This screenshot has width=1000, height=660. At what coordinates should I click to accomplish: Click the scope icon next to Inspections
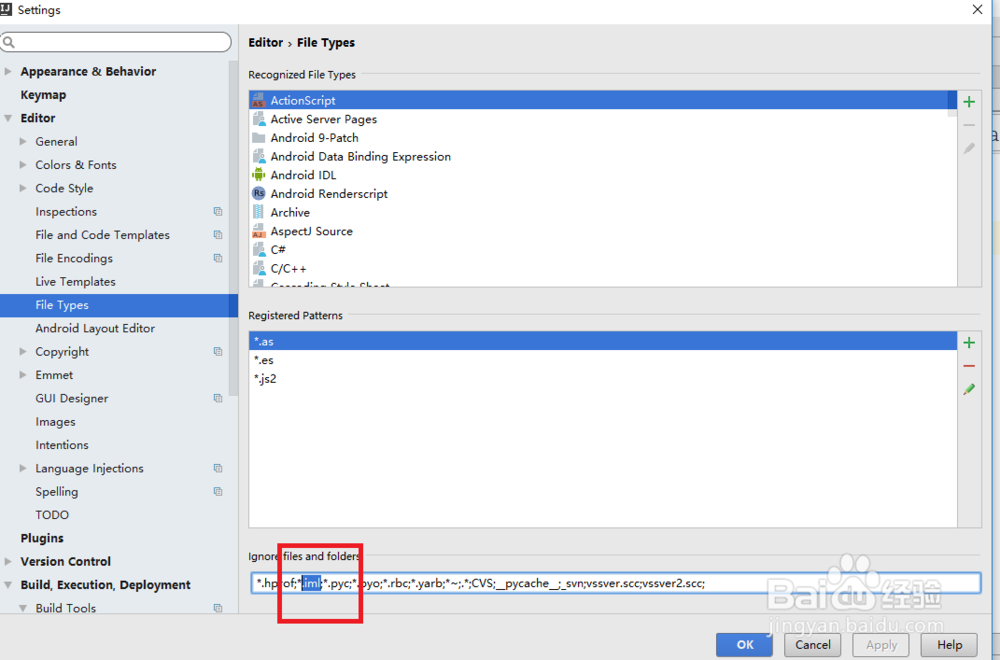pos(217,211)
